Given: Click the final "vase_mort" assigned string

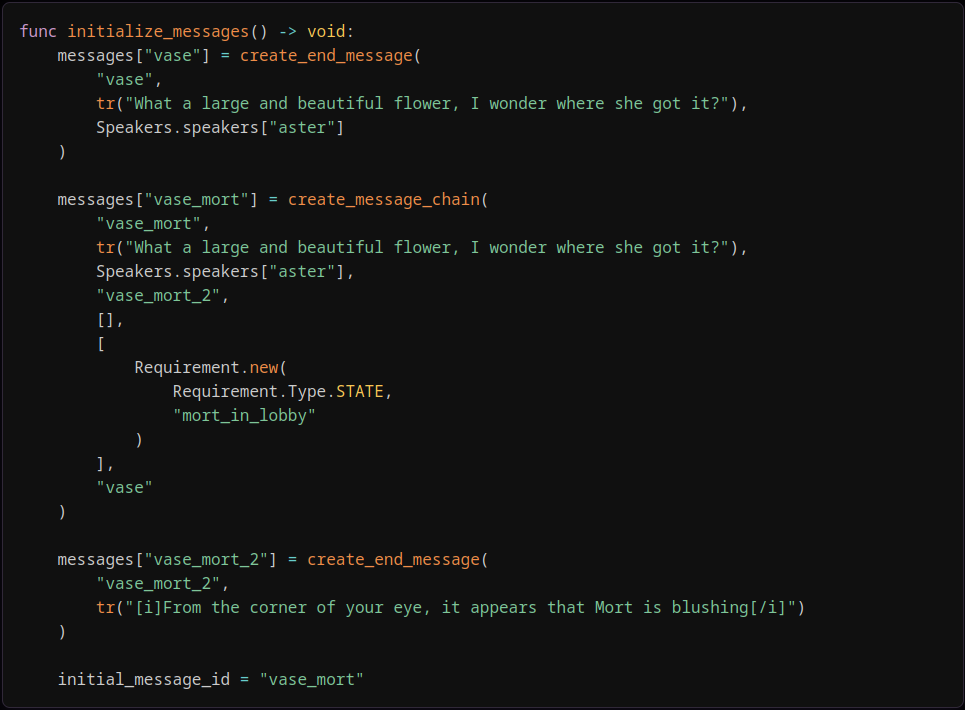Looking at the screenshot, I should [x=311, y=679].
